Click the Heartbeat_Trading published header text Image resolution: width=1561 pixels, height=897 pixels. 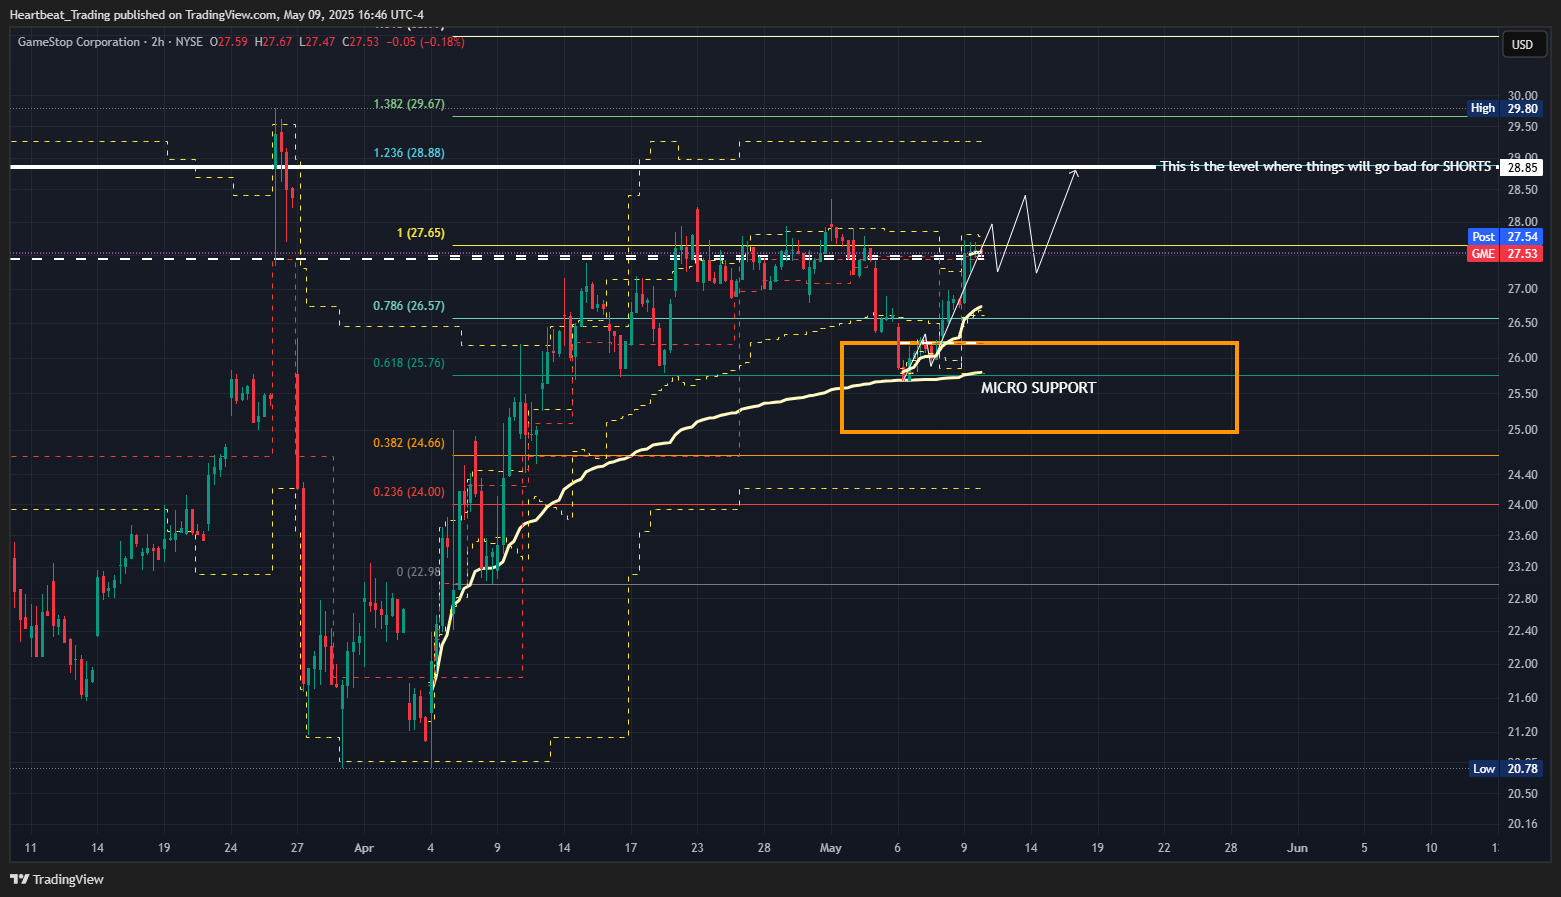pyautogui.click(x=216, y=14)
